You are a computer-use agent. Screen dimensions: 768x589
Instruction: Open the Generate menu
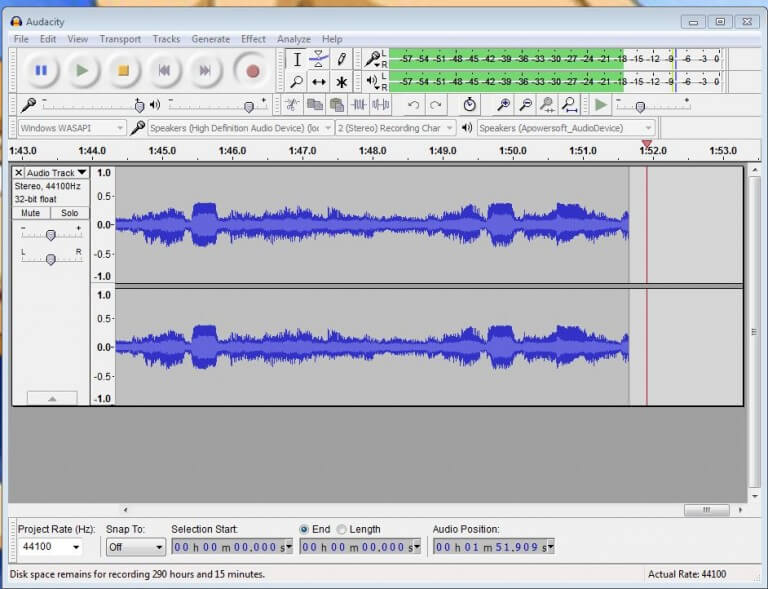coord(211,39)
